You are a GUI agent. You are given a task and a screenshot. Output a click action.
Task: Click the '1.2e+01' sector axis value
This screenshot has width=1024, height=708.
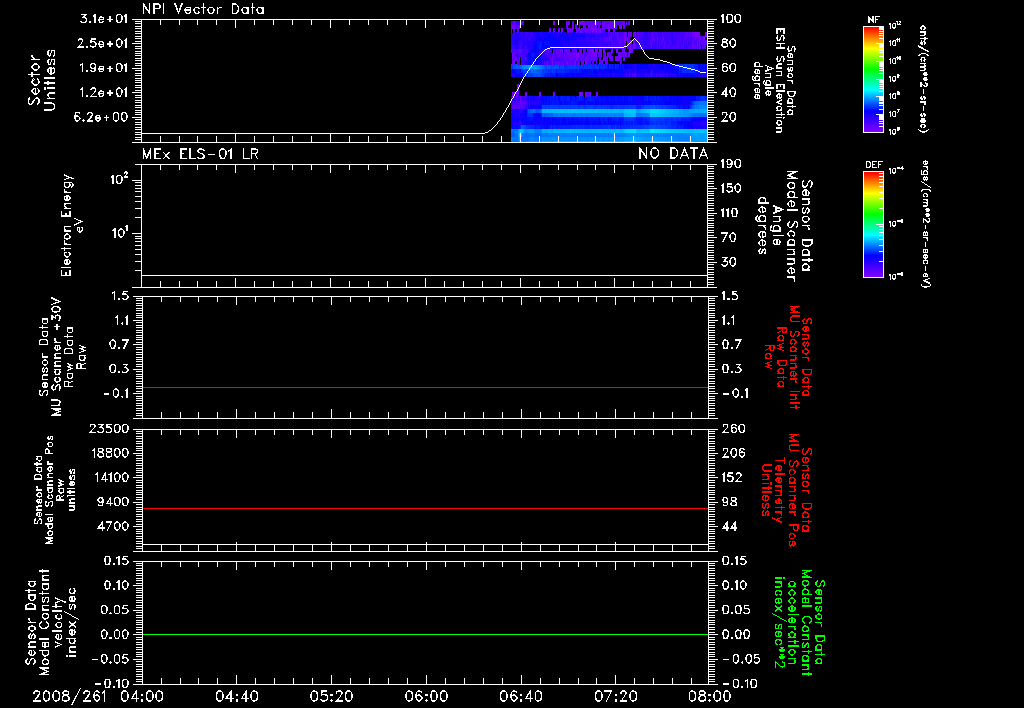pos(104,93)
